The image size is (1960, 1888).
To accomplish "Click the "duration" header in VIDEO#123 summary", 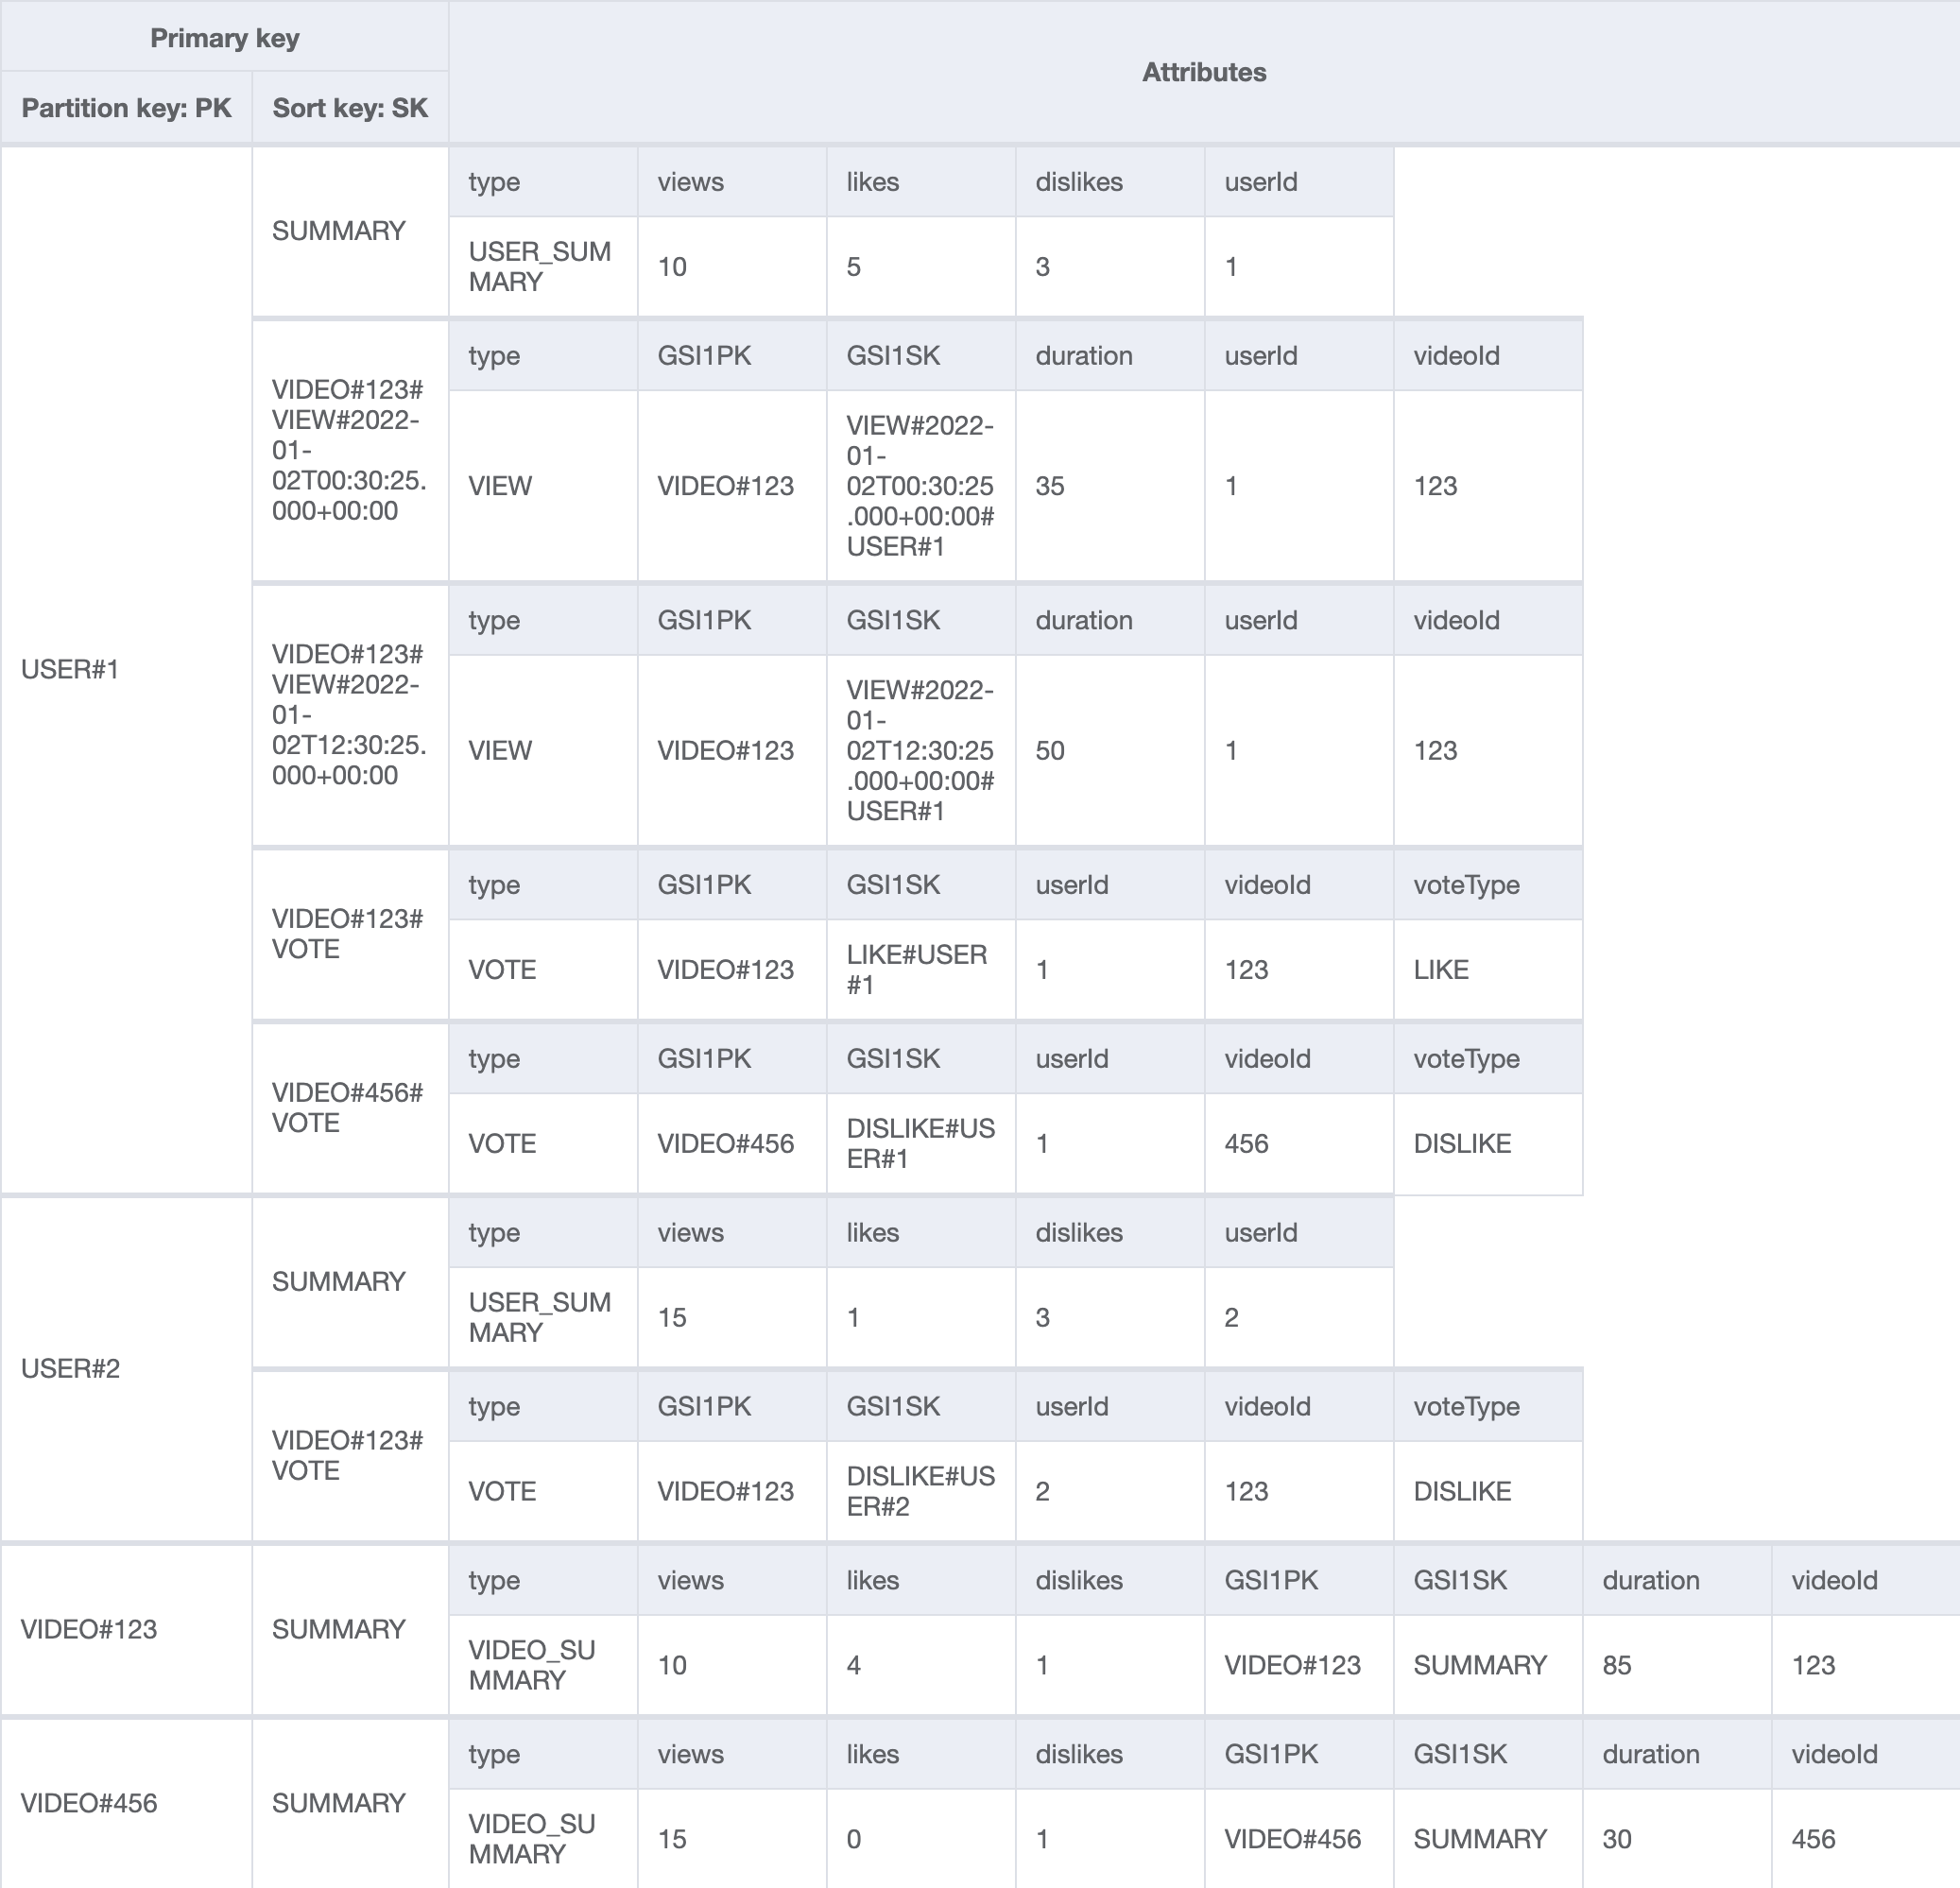I will point(1677,1580).
